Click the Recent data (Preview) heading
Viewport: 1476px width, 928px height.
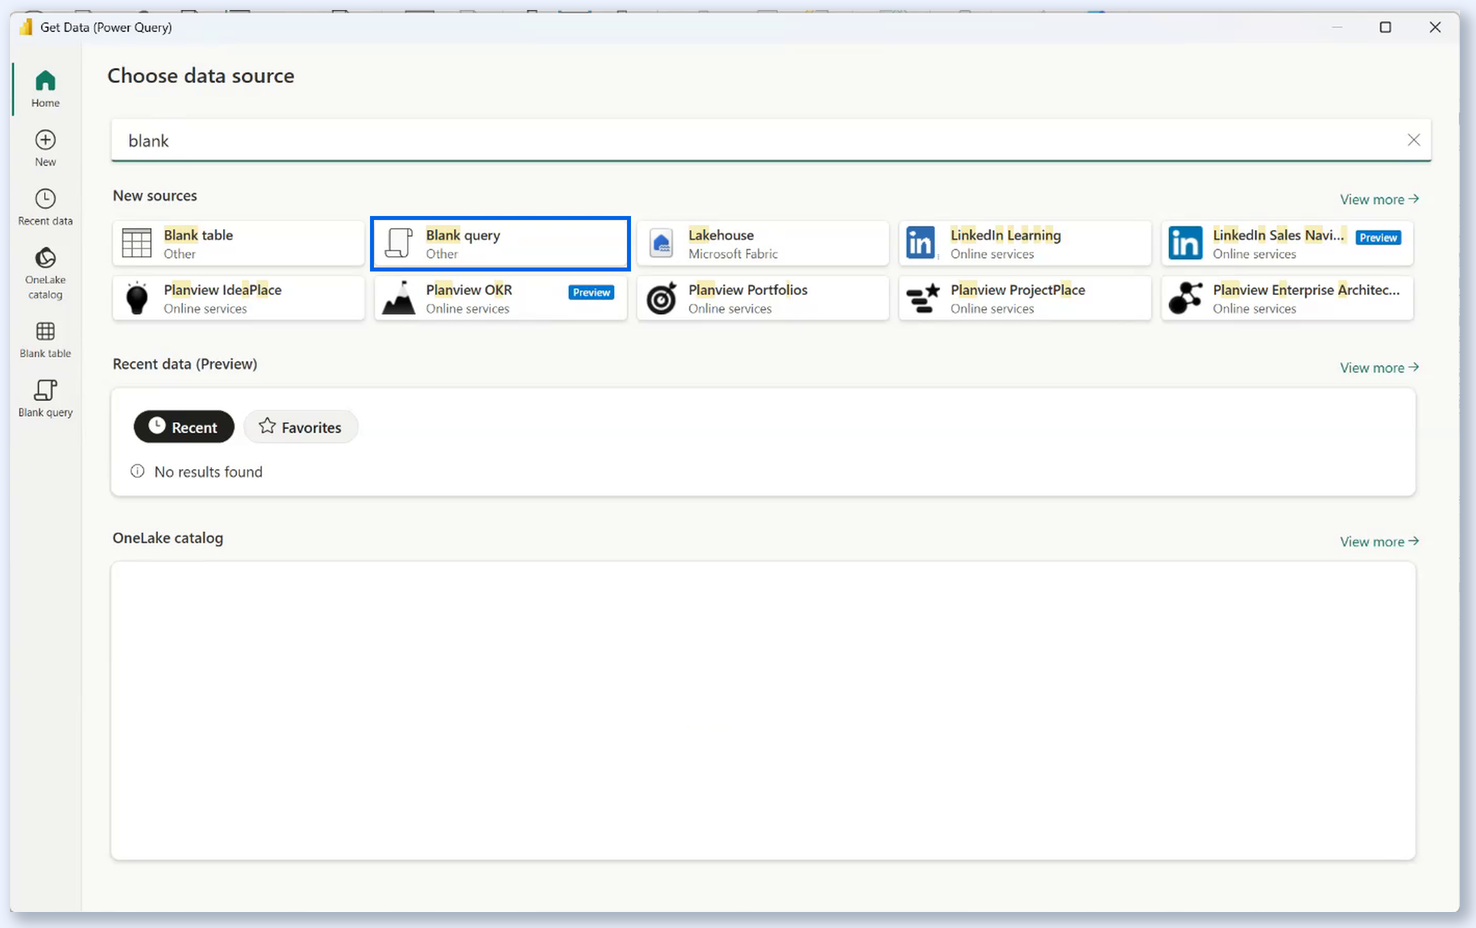(185, 364)
